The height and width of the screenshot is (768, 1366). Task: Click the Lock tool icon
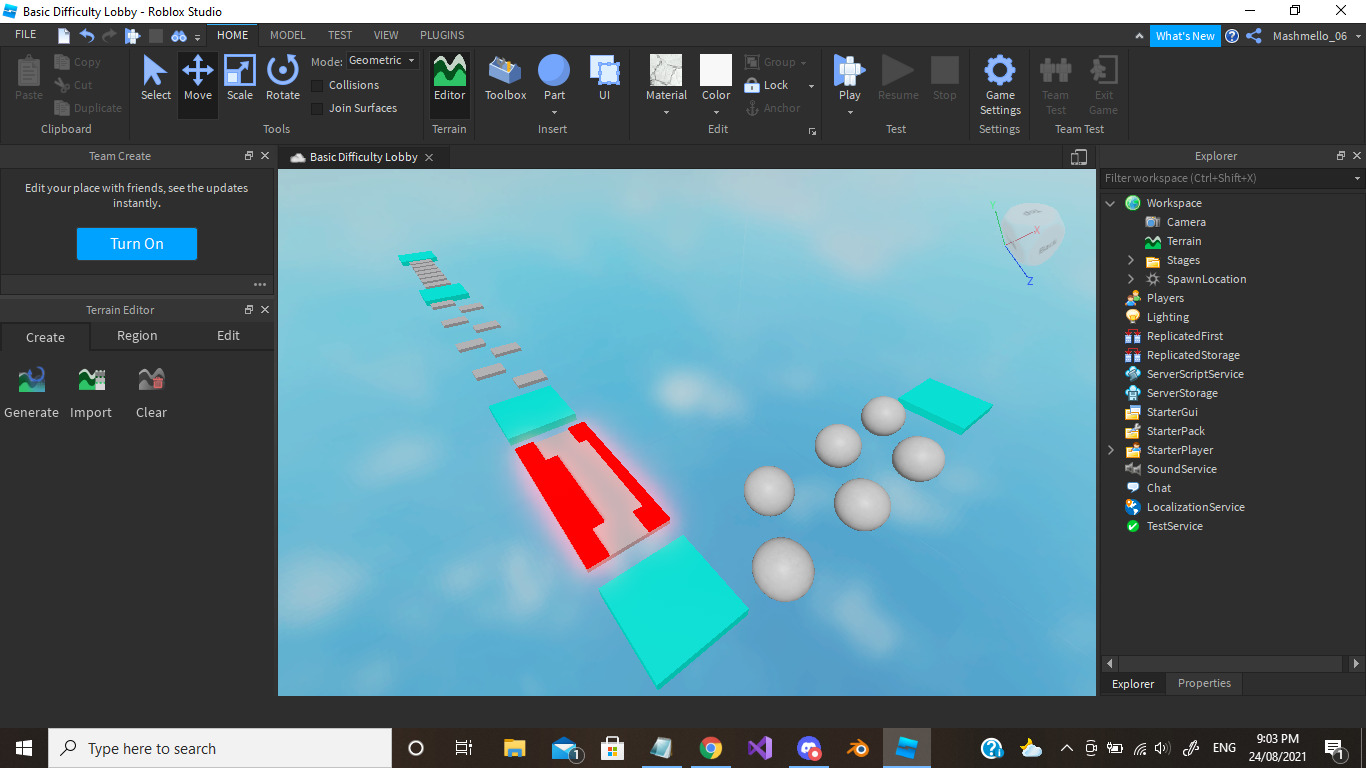click(x=753, y=85)
